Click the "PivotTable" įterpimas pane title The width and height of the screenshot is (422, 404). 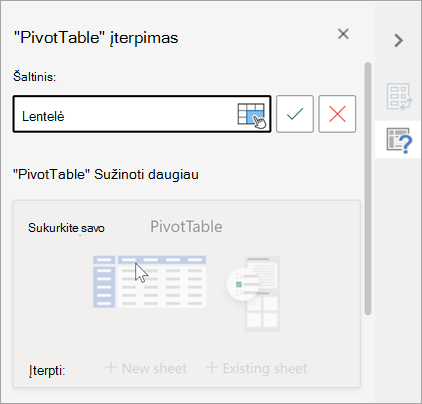tap(96, 38)
